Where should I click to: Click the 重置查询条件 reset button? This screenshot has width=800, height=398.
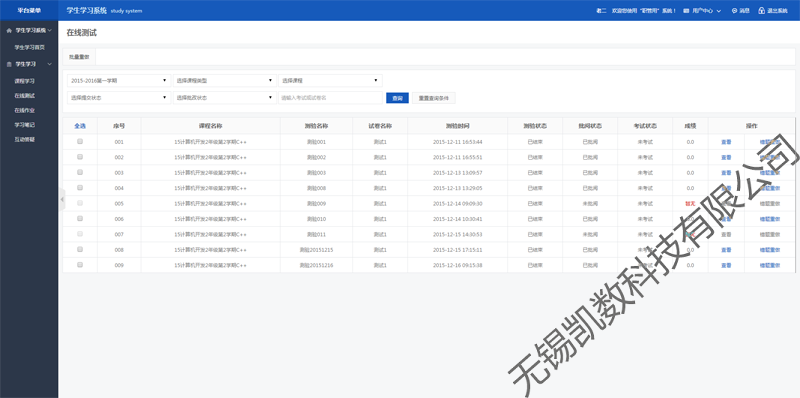[x=434, y=97]
